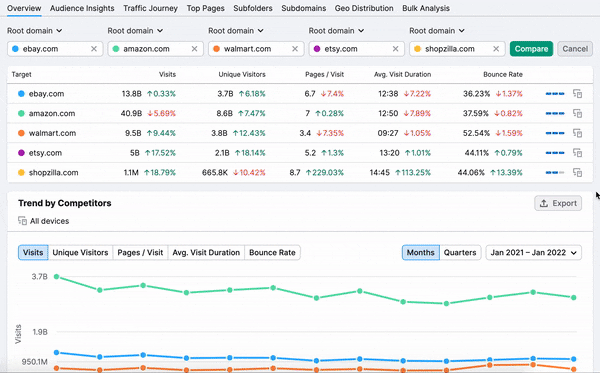The image size is (600, 373).
Task: Switch chart granularity to Months
Action: tap(421, 252)
